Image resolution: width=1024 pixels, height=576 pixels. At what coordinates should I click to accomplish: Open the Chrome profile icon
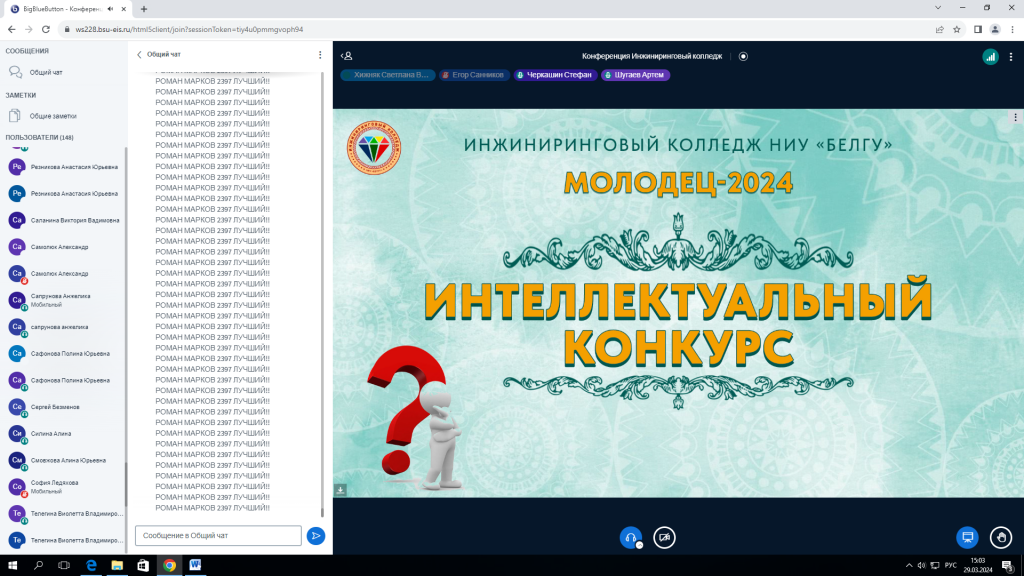[x=995, y=29]
